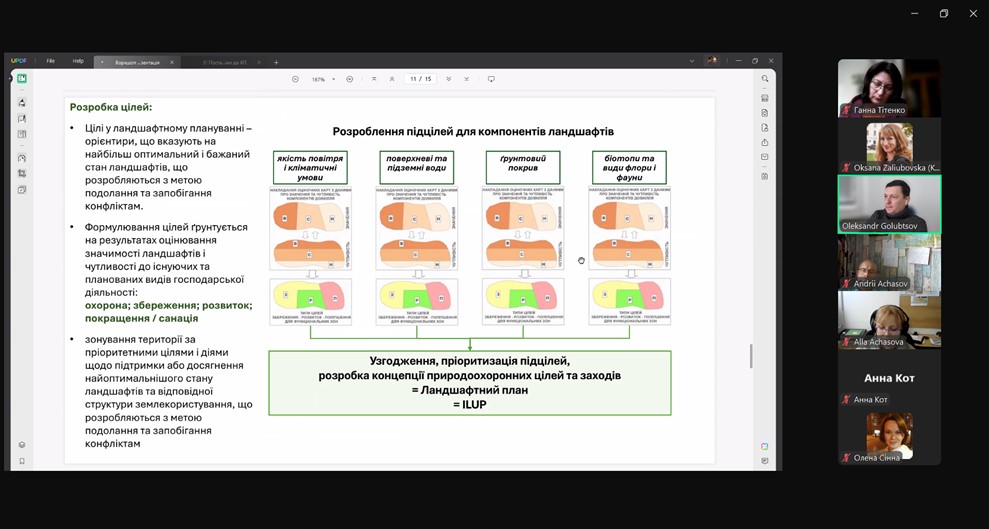The image size is (989, 529).
Task: Go to the next page
Action: click(x=448, y=79)
